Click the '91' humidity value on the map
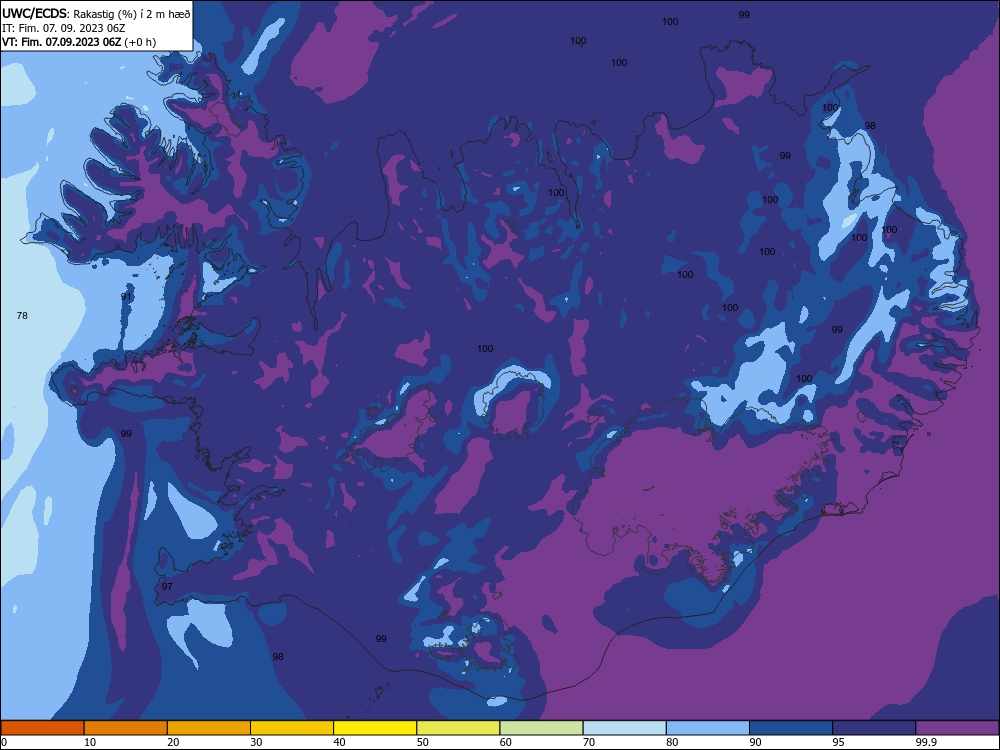This screenshot has width=1000, height=750. (x=126, y=297)
